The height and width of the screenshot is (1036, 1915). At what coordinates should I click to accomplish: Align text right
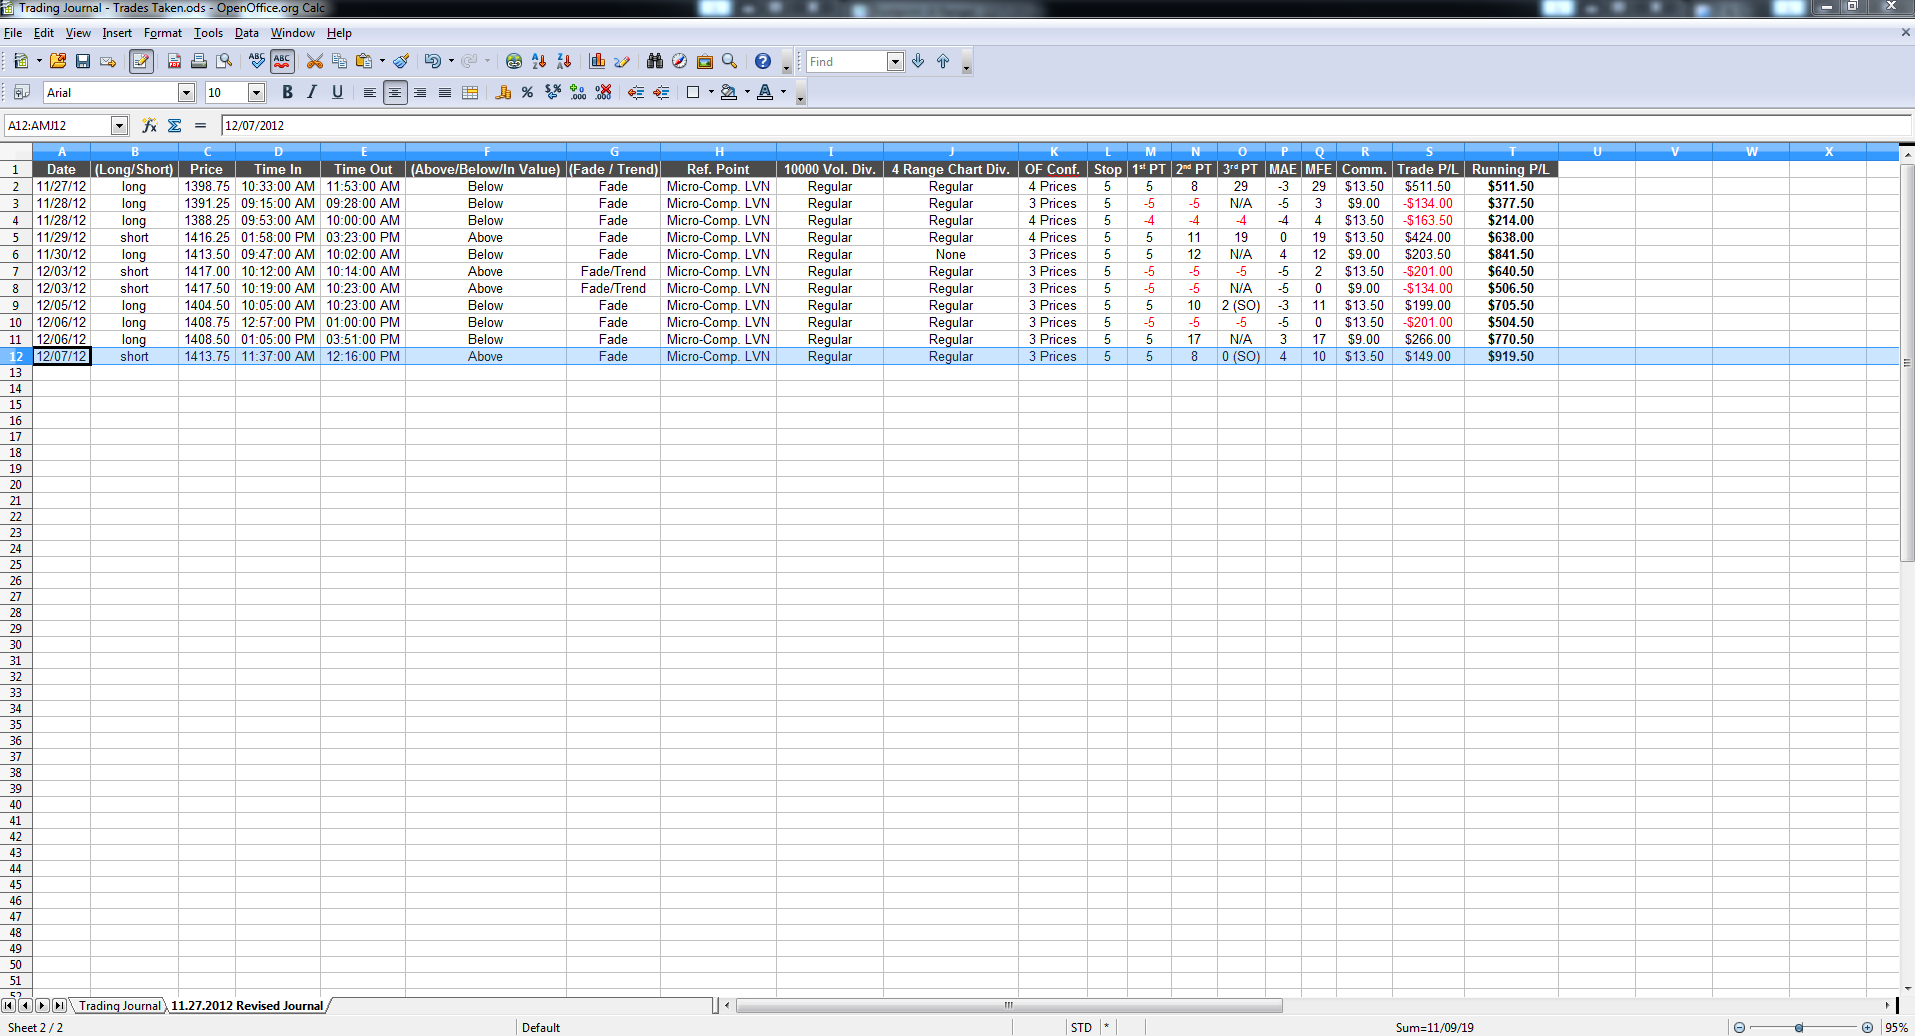(420, 92)
